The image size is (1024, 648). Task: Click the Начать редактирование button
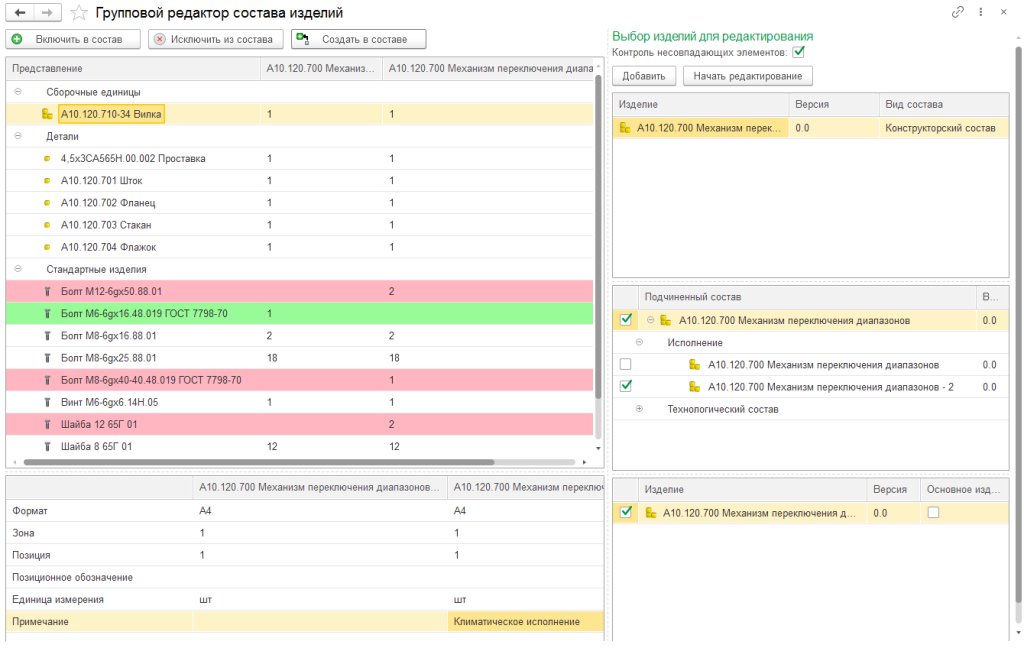tap(748, 76)
